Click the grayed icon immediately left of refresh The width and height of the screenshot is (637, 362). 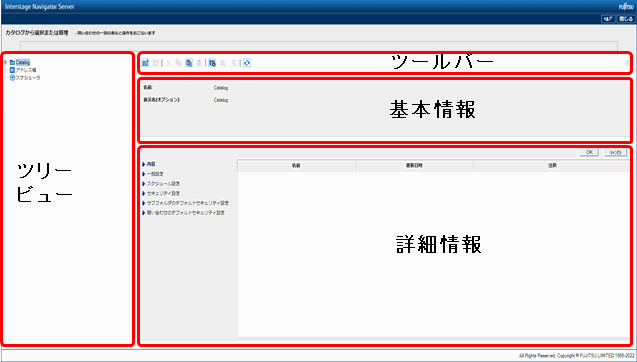[x=234, y=63]
